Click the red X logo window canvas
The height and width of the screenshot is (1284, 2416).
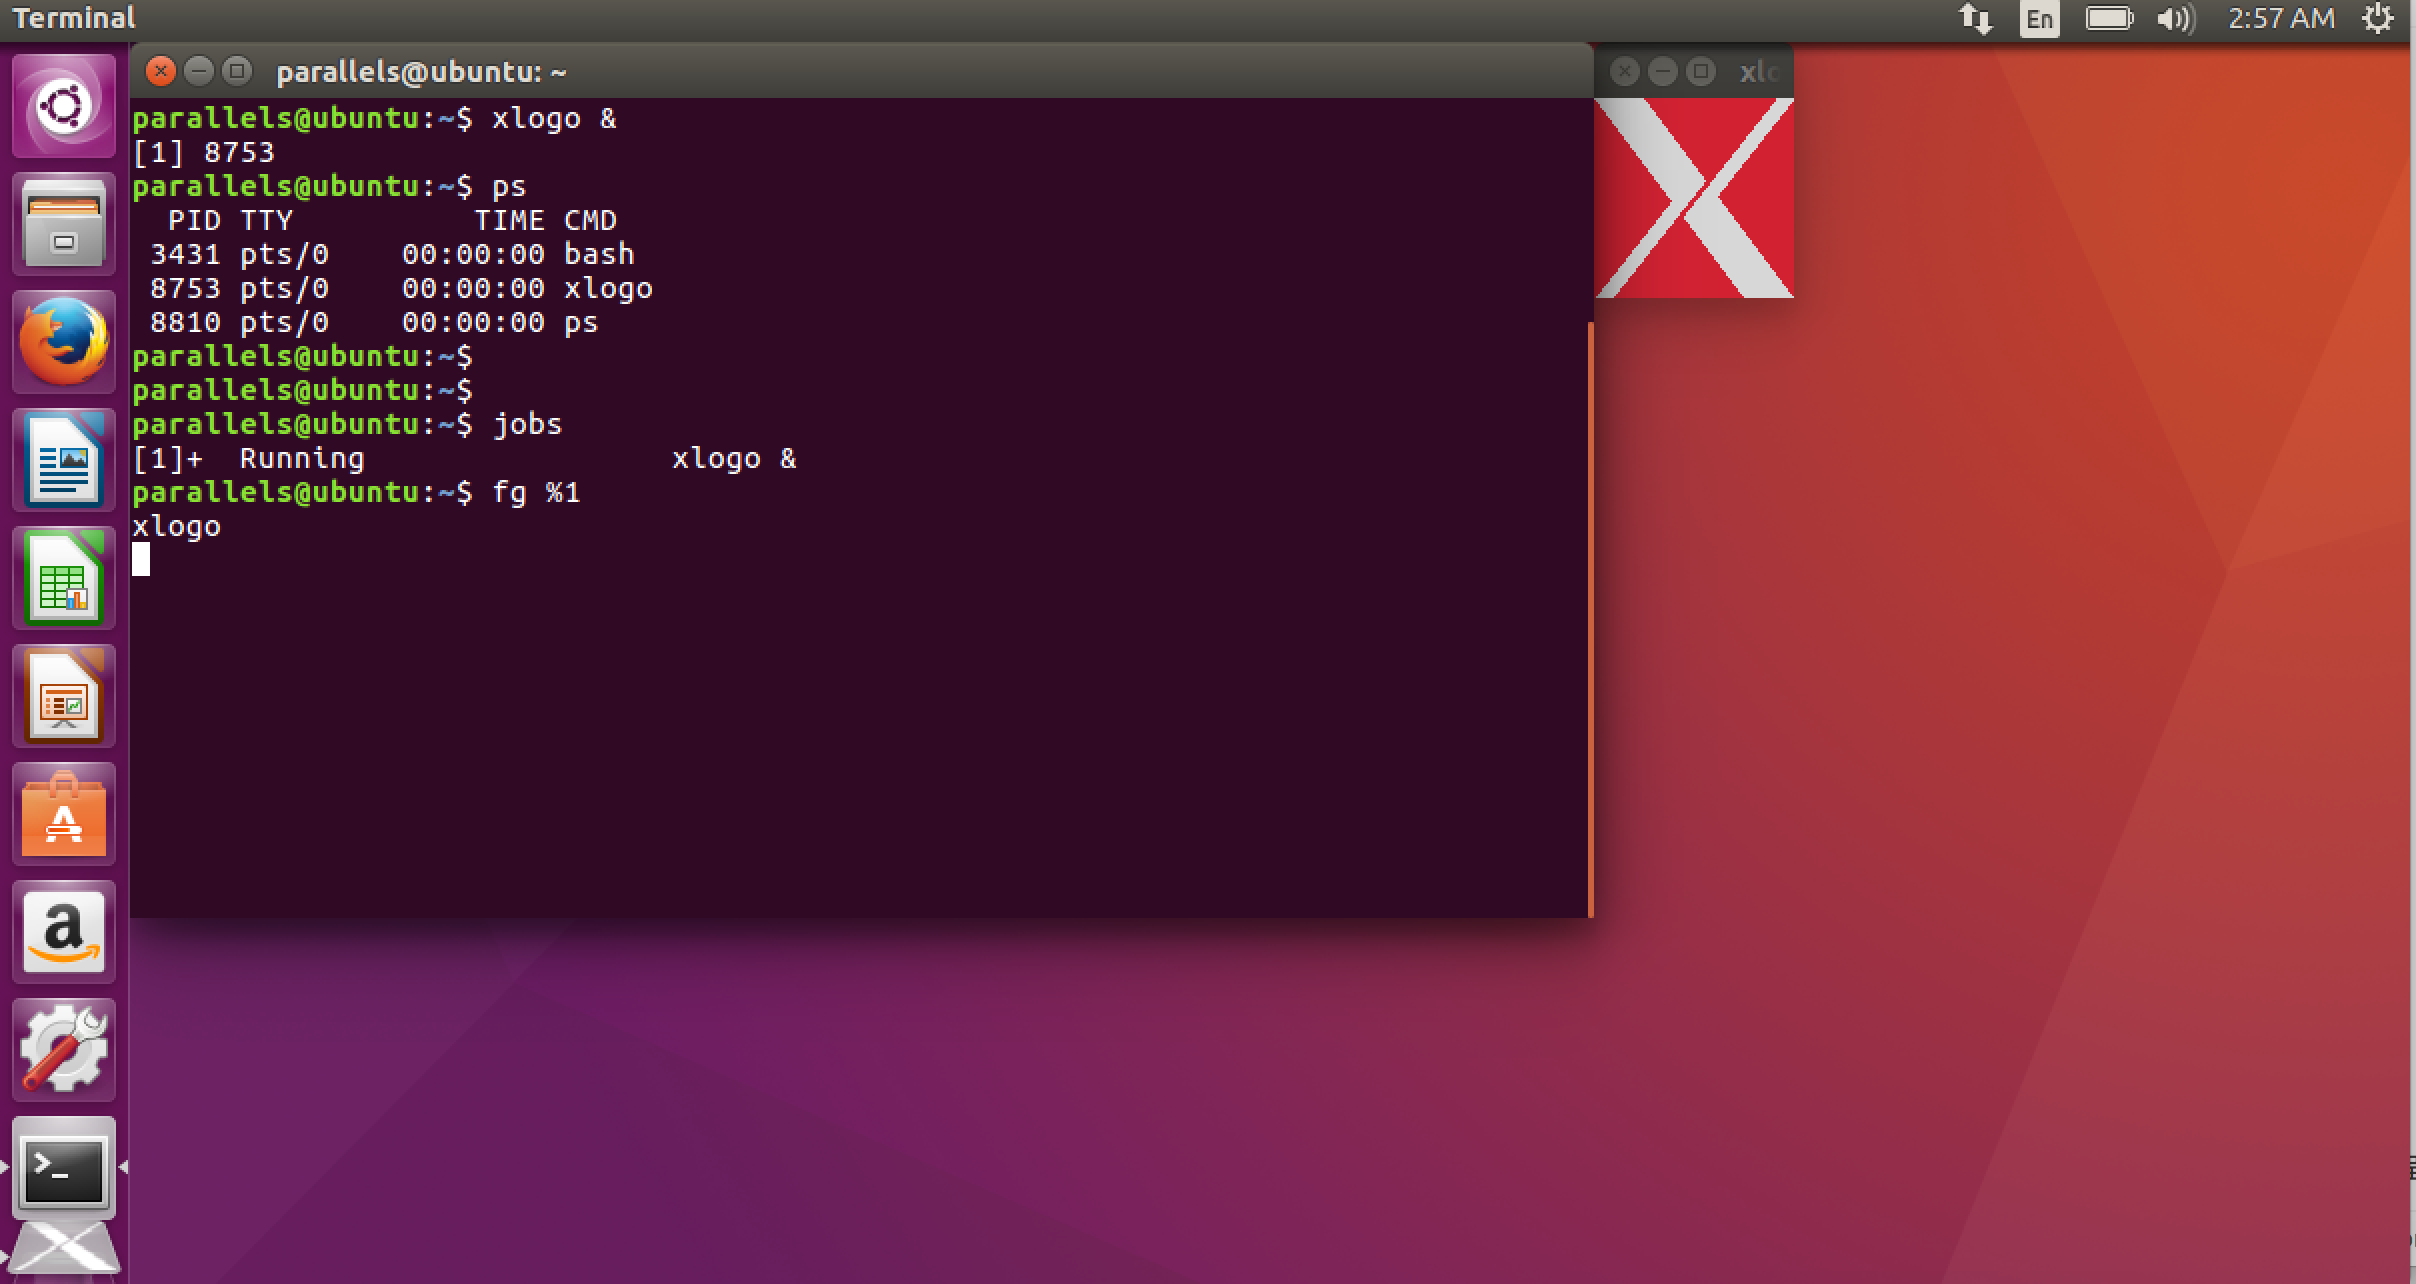(x=1694, y=198)
